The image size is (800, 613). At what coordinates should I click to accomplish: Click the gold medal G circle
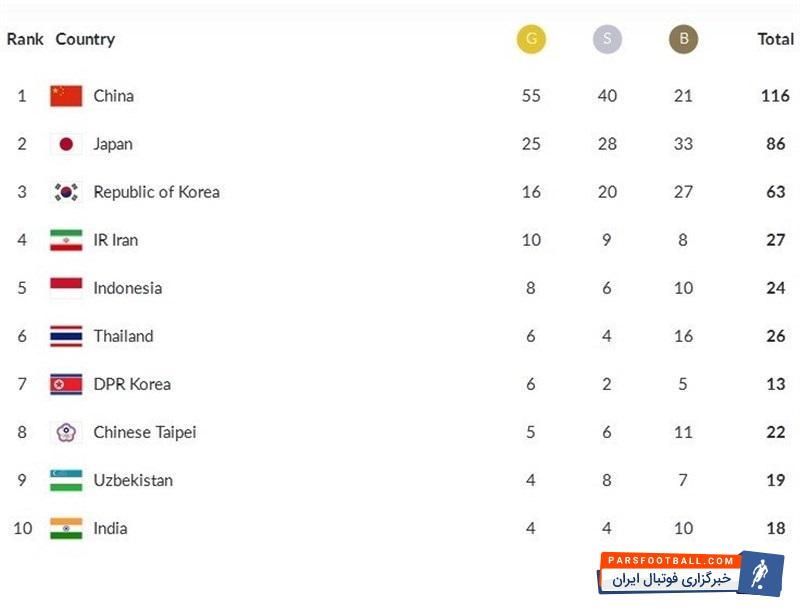(531, 39)
